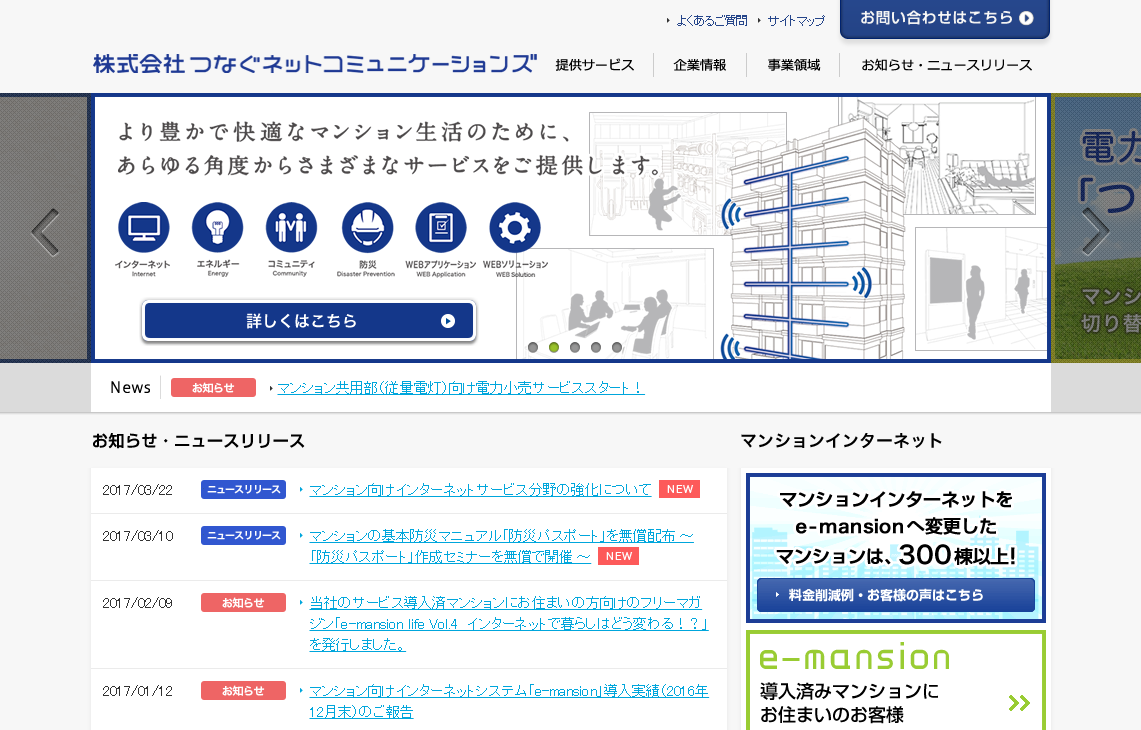Open the よくあるご質問 link

(x=711, y=20)
